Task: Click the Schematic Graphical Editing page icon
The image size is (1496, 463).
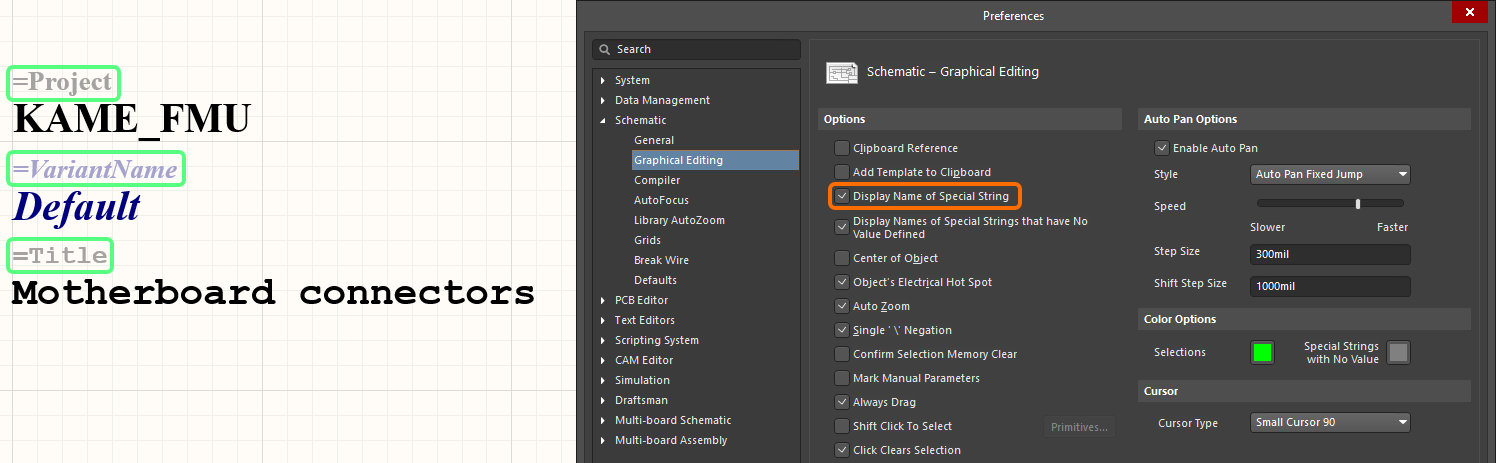Action: coord(840,72)
